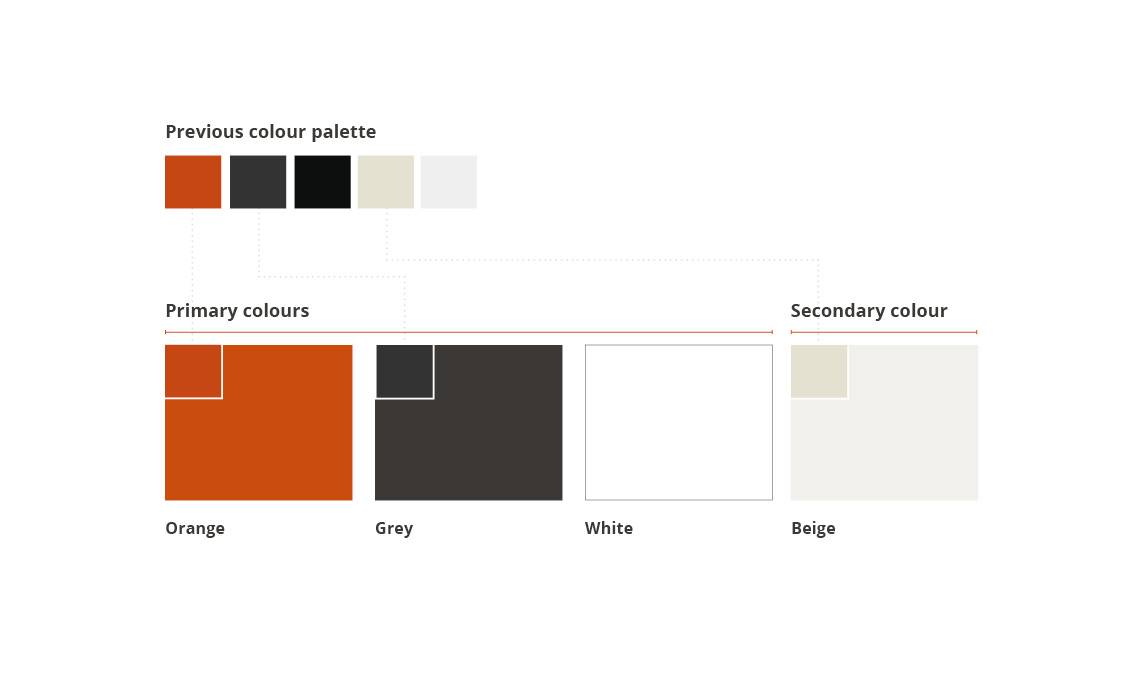Image resolution: width=1123 pixels, height=680 pixels.
Task: Click the small old-orange inset inside Orange block
Action: [193, 371]
